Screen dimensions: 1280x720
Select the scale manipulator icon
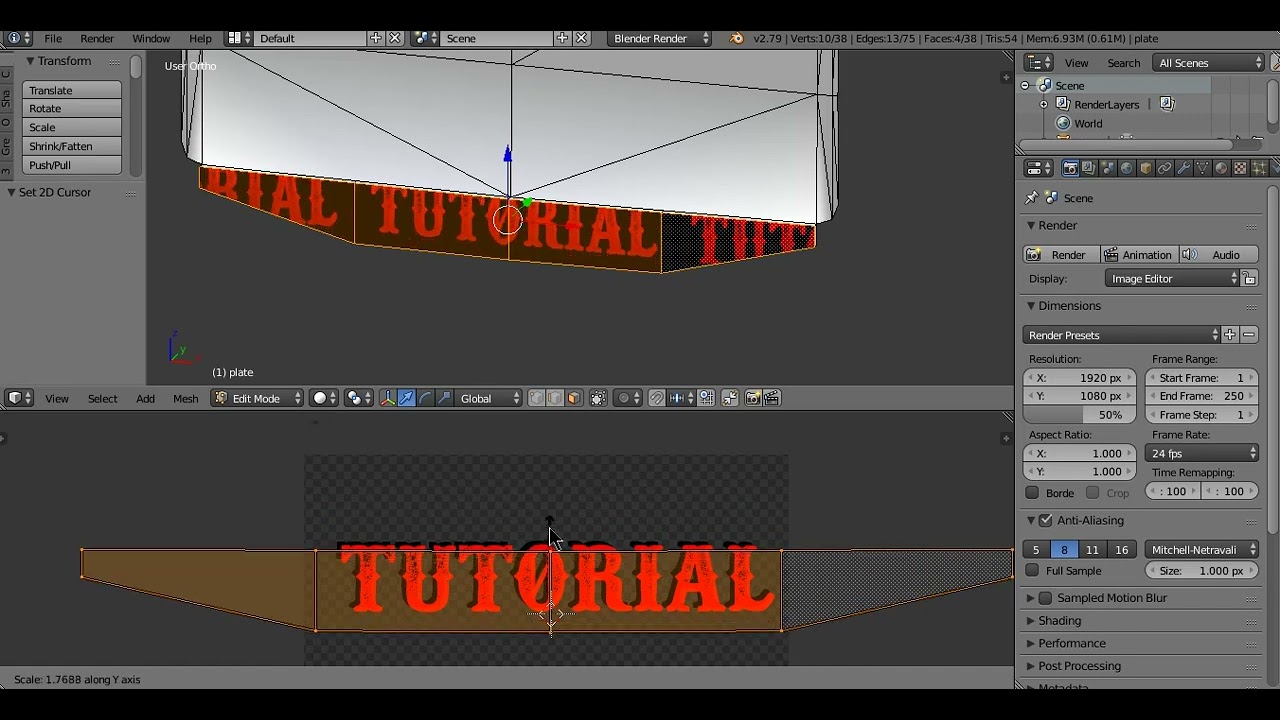pos(444,398)
